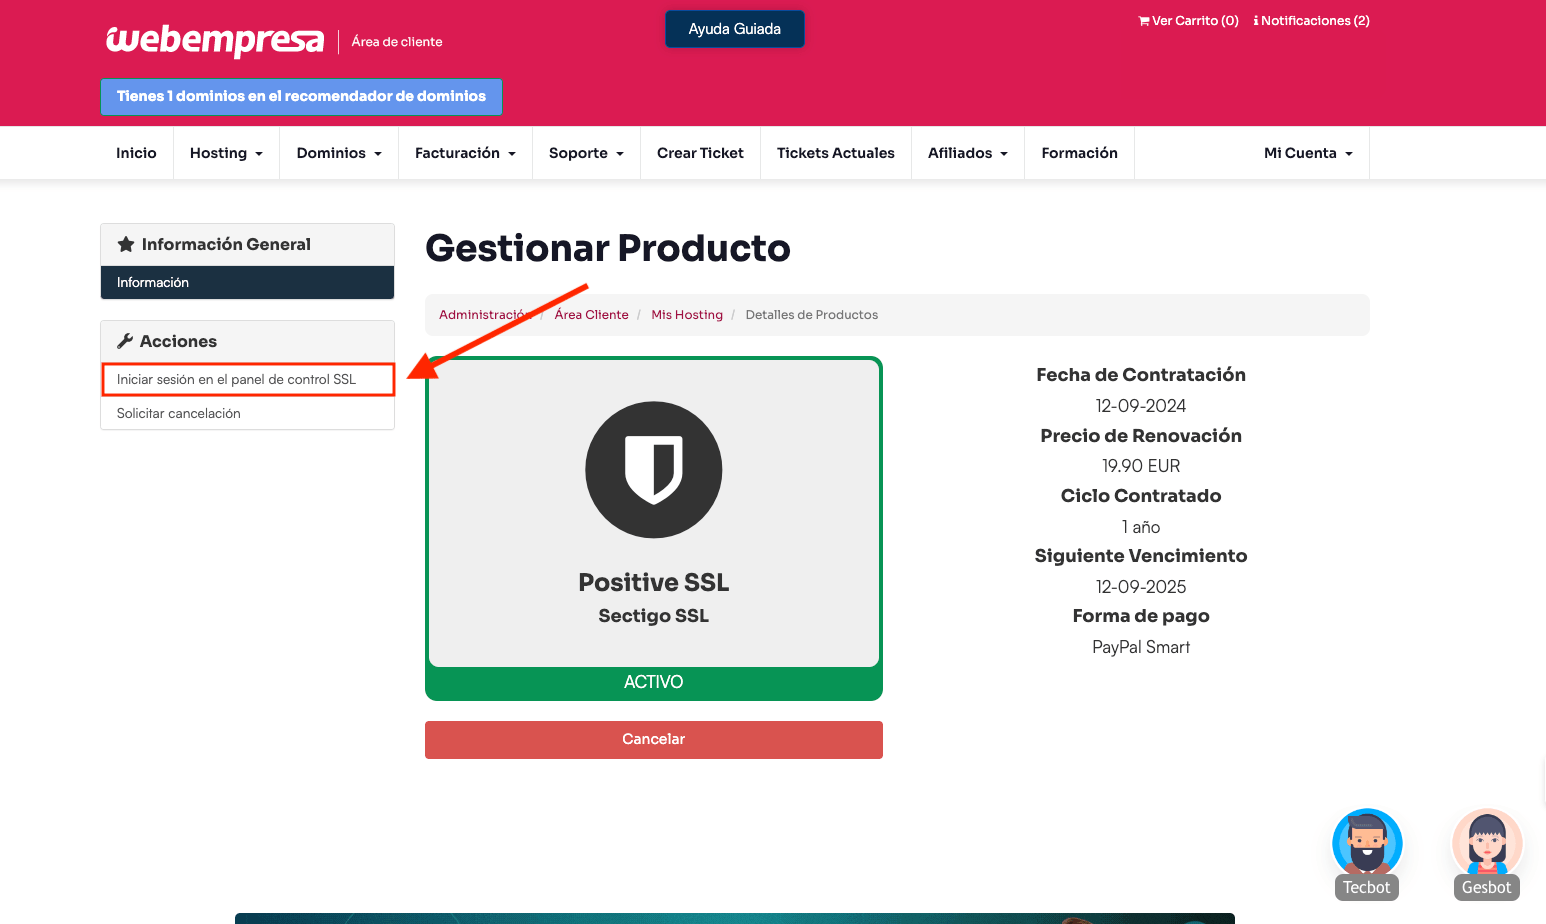1546x924 pixels.
Task: Click the green ACTIVO status bar
Action: (x=654, y=683)
